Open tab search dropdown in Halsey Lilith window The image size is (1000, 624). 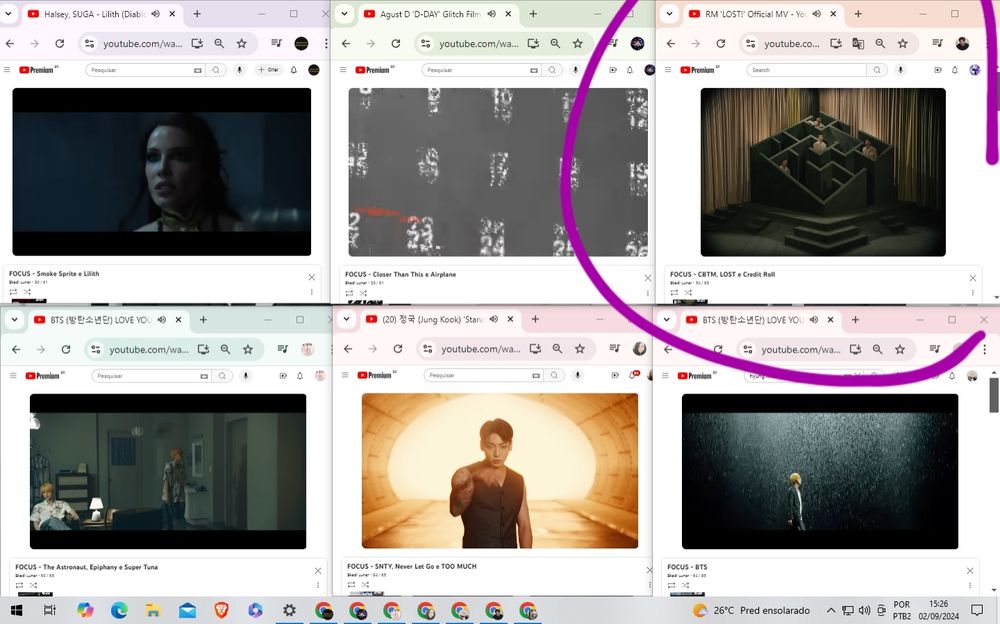click(x=8, y=13)
